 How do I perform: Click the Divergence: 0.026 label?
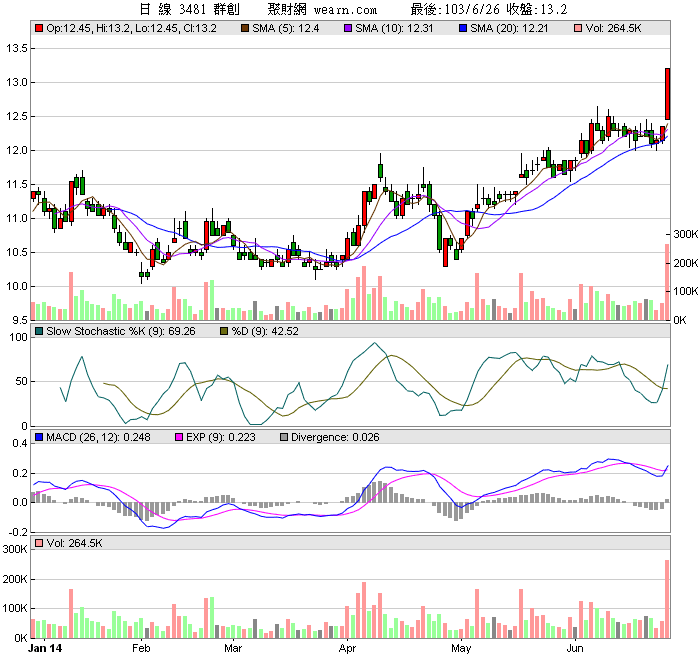335,437
